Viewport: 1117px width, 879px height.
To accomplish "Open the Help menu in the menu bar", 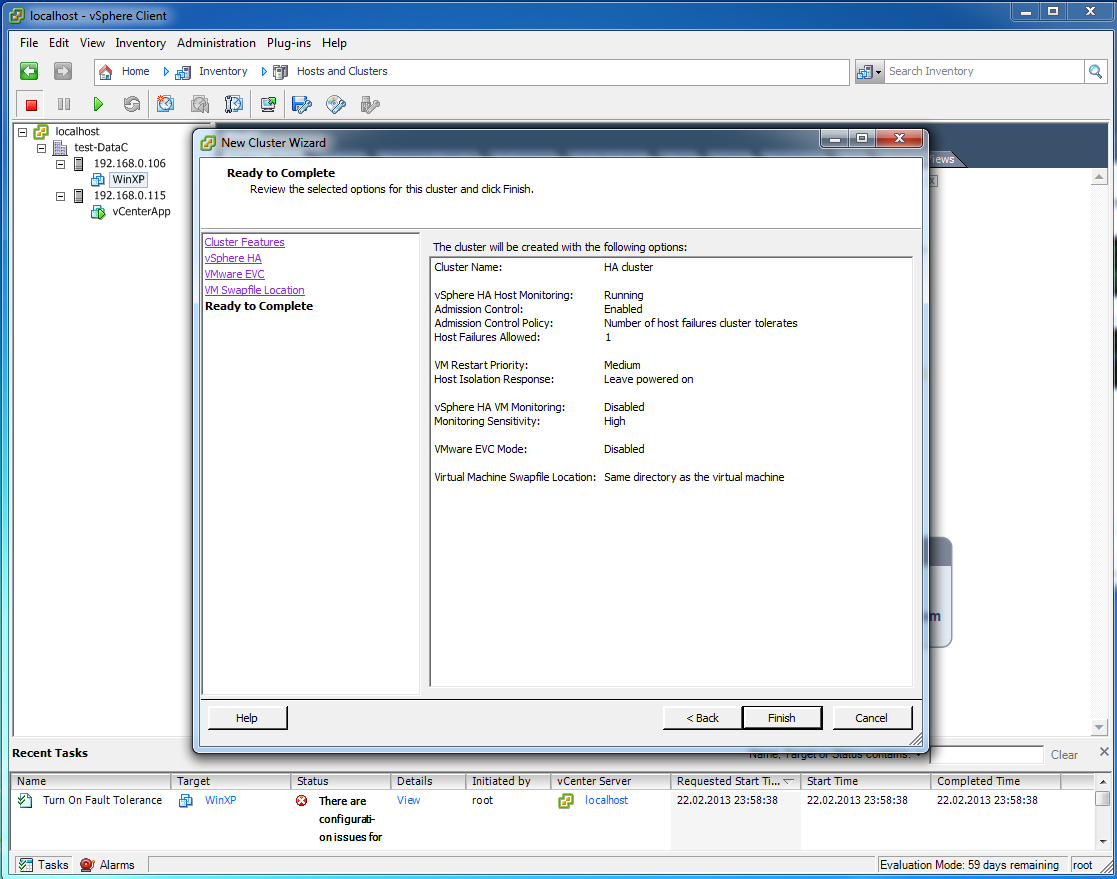I will (334, 43).
